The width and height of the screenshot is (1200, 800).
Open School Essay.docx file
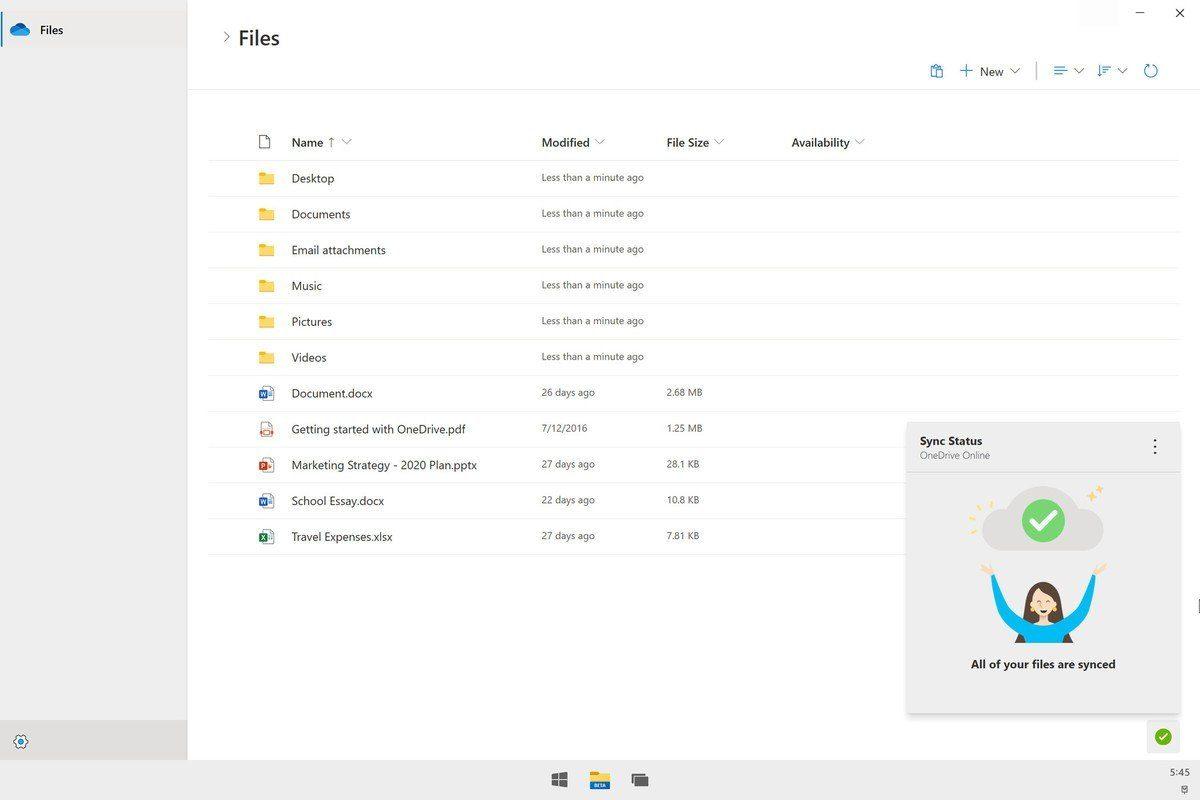337,501
